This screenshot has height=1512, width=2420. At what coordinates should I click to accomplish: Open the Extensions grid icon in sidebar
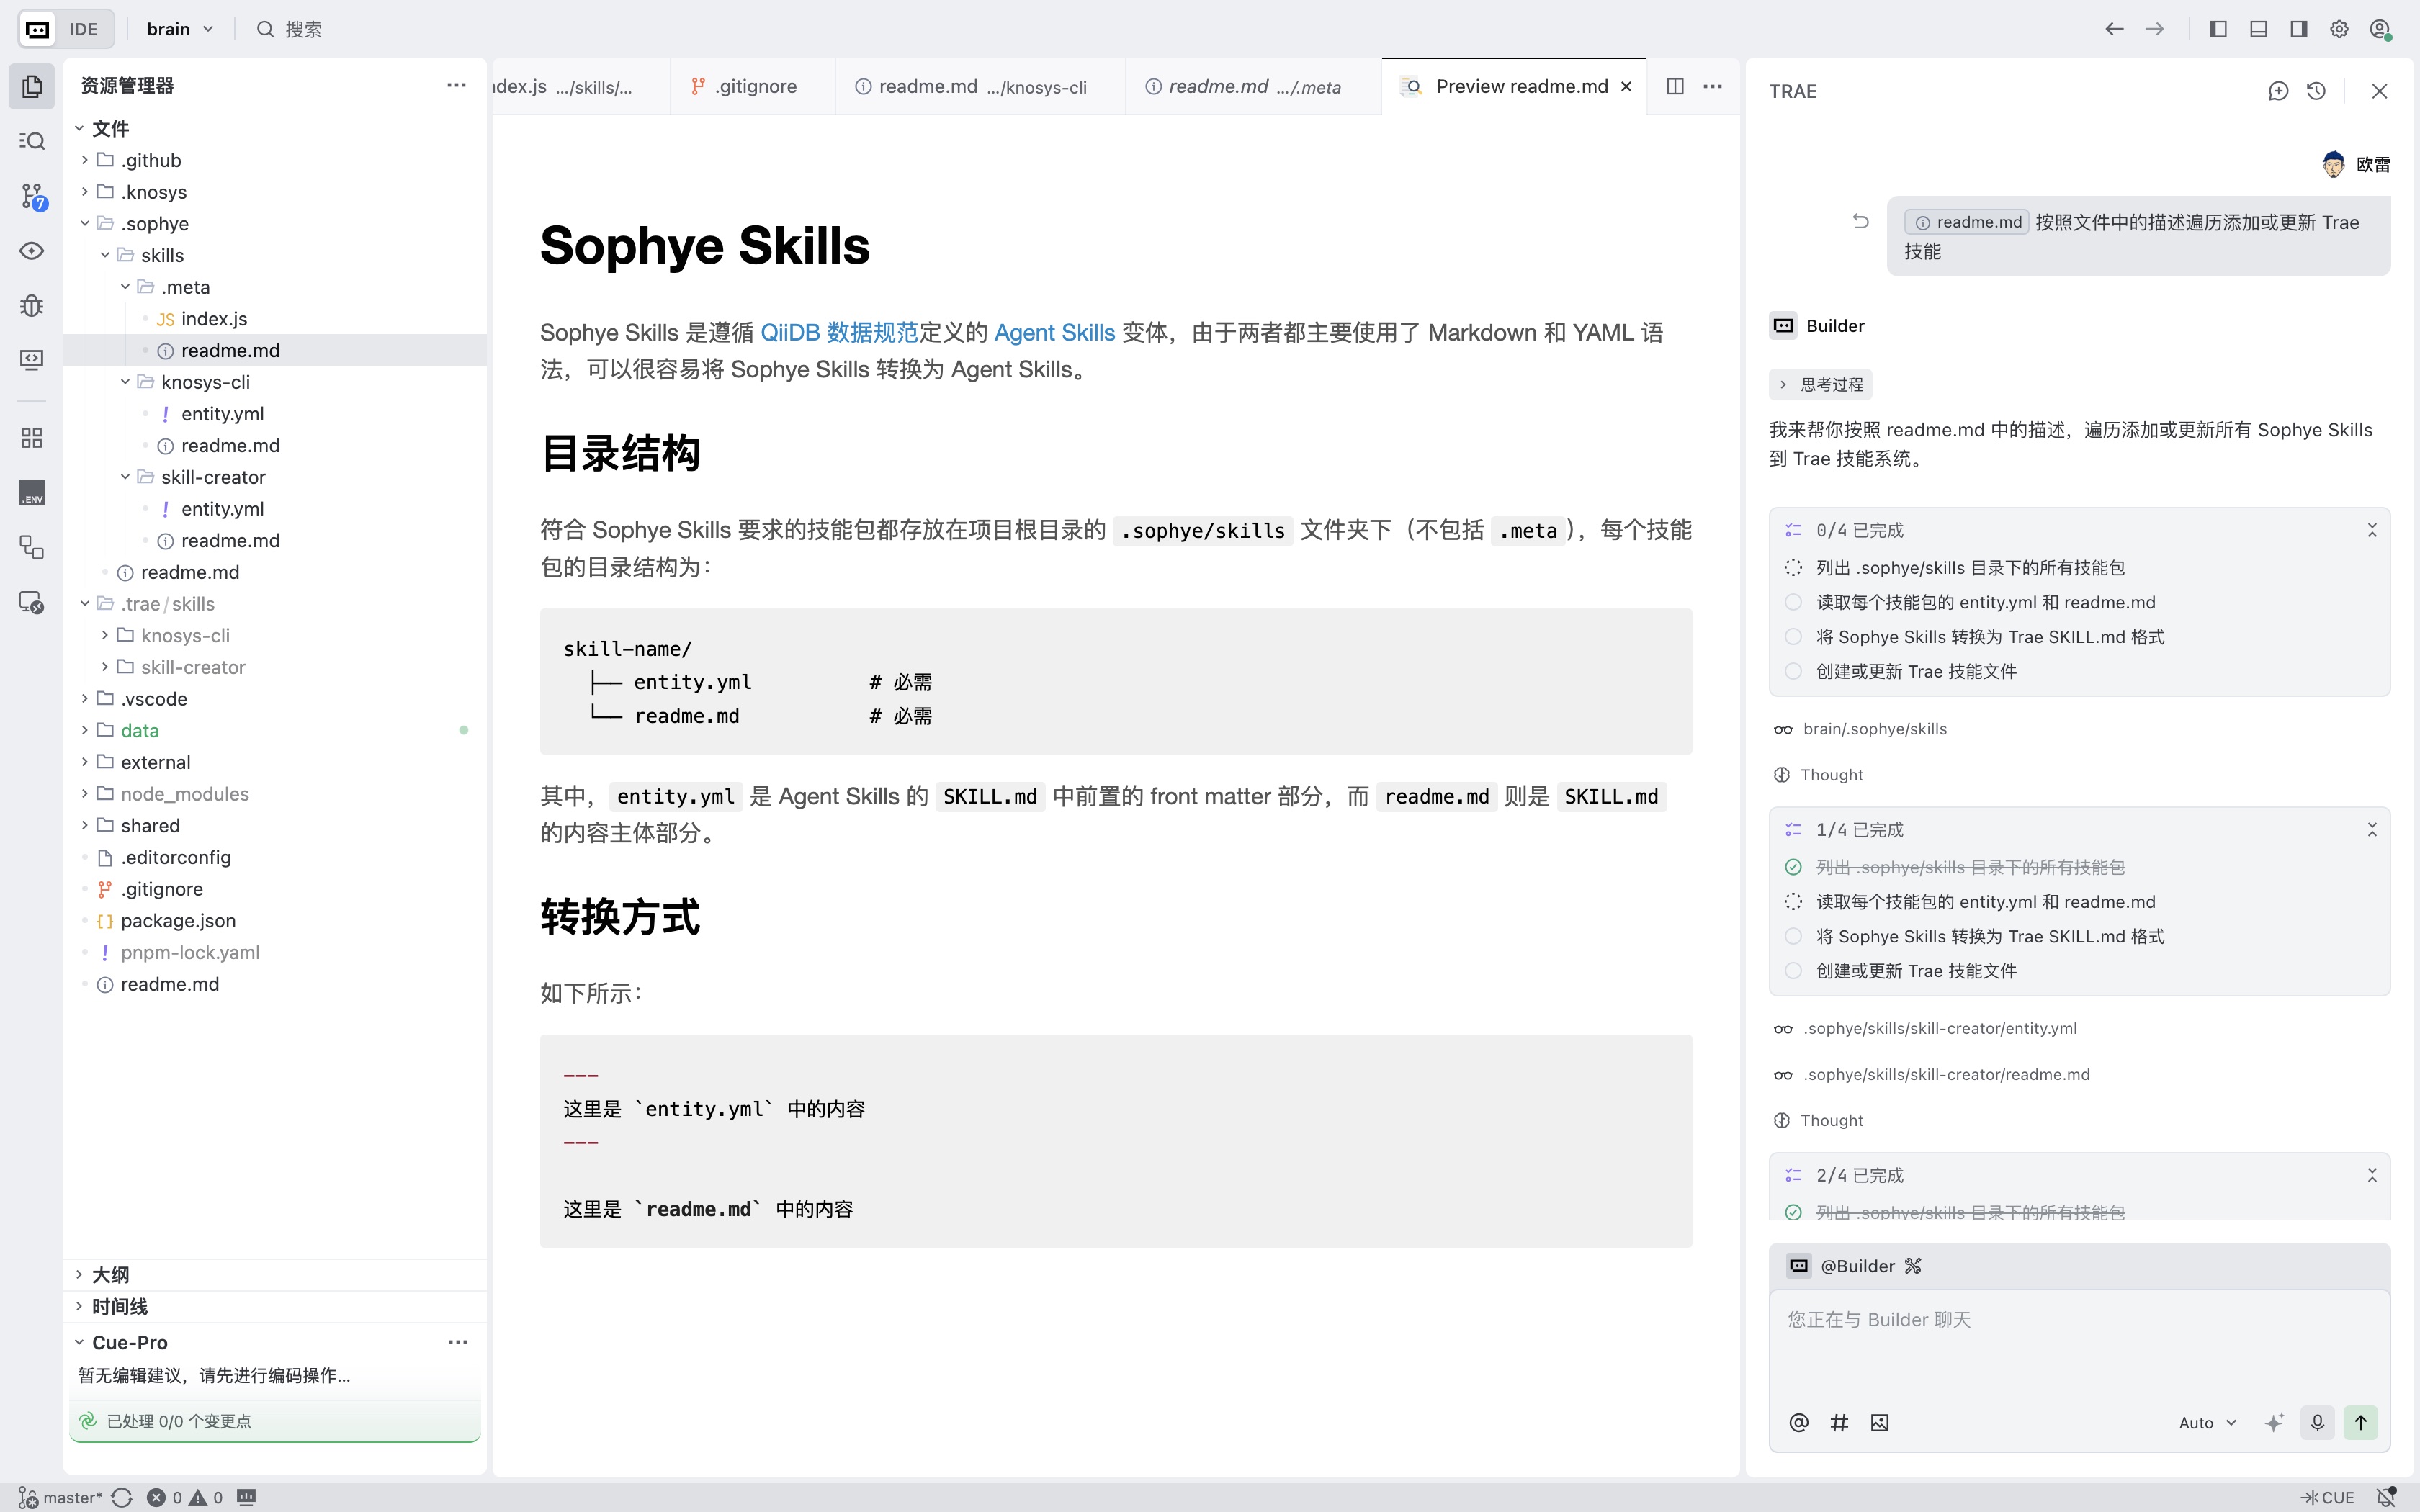(x=32, y=437)
